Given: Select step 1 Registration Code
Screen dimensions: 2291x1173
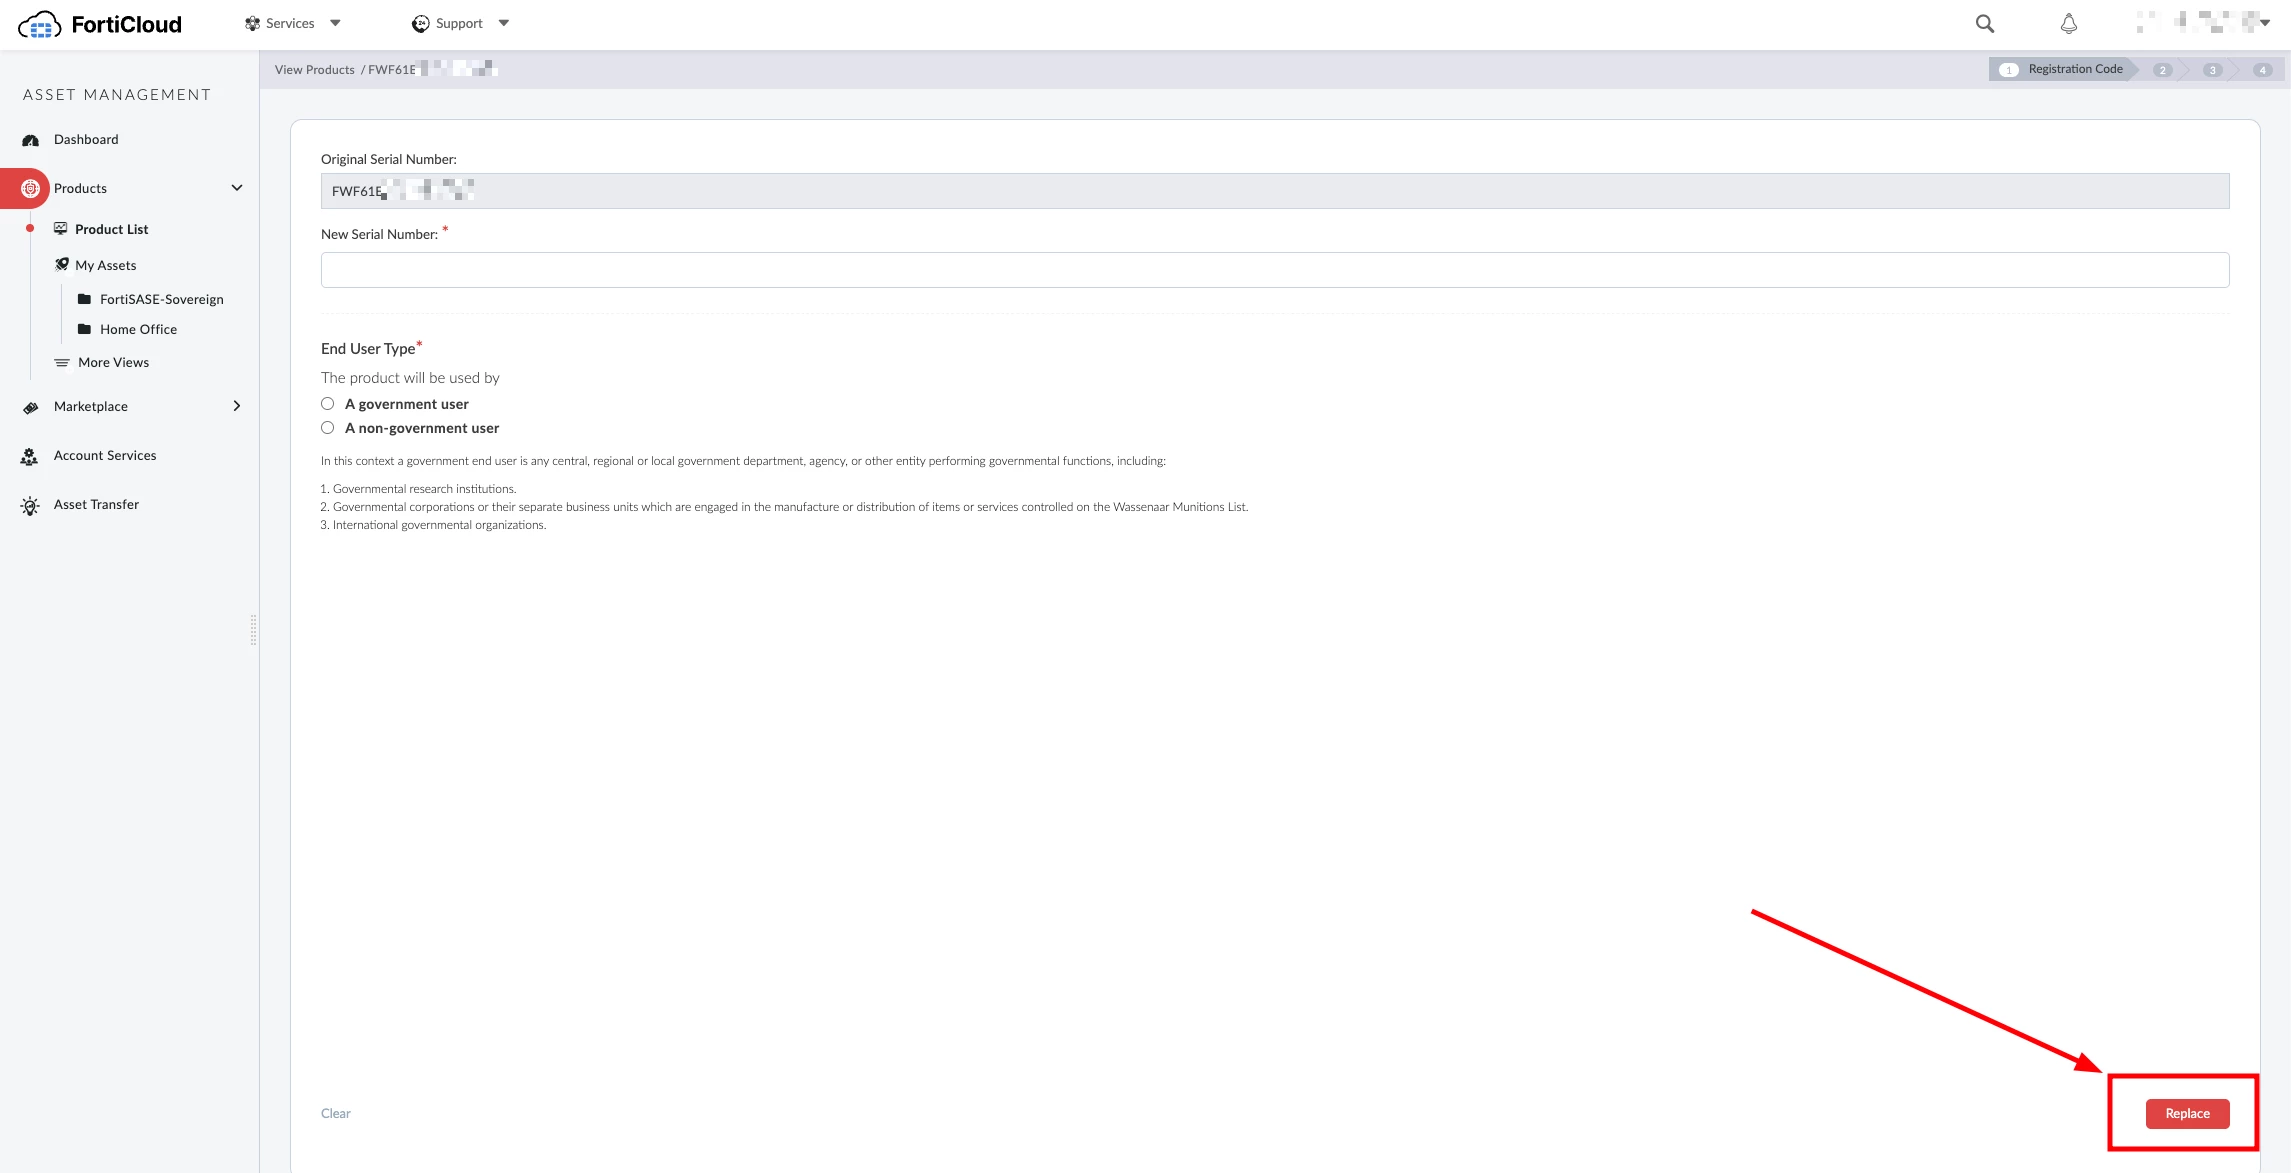Looking at the screenshot, I should coord(2063,69).
